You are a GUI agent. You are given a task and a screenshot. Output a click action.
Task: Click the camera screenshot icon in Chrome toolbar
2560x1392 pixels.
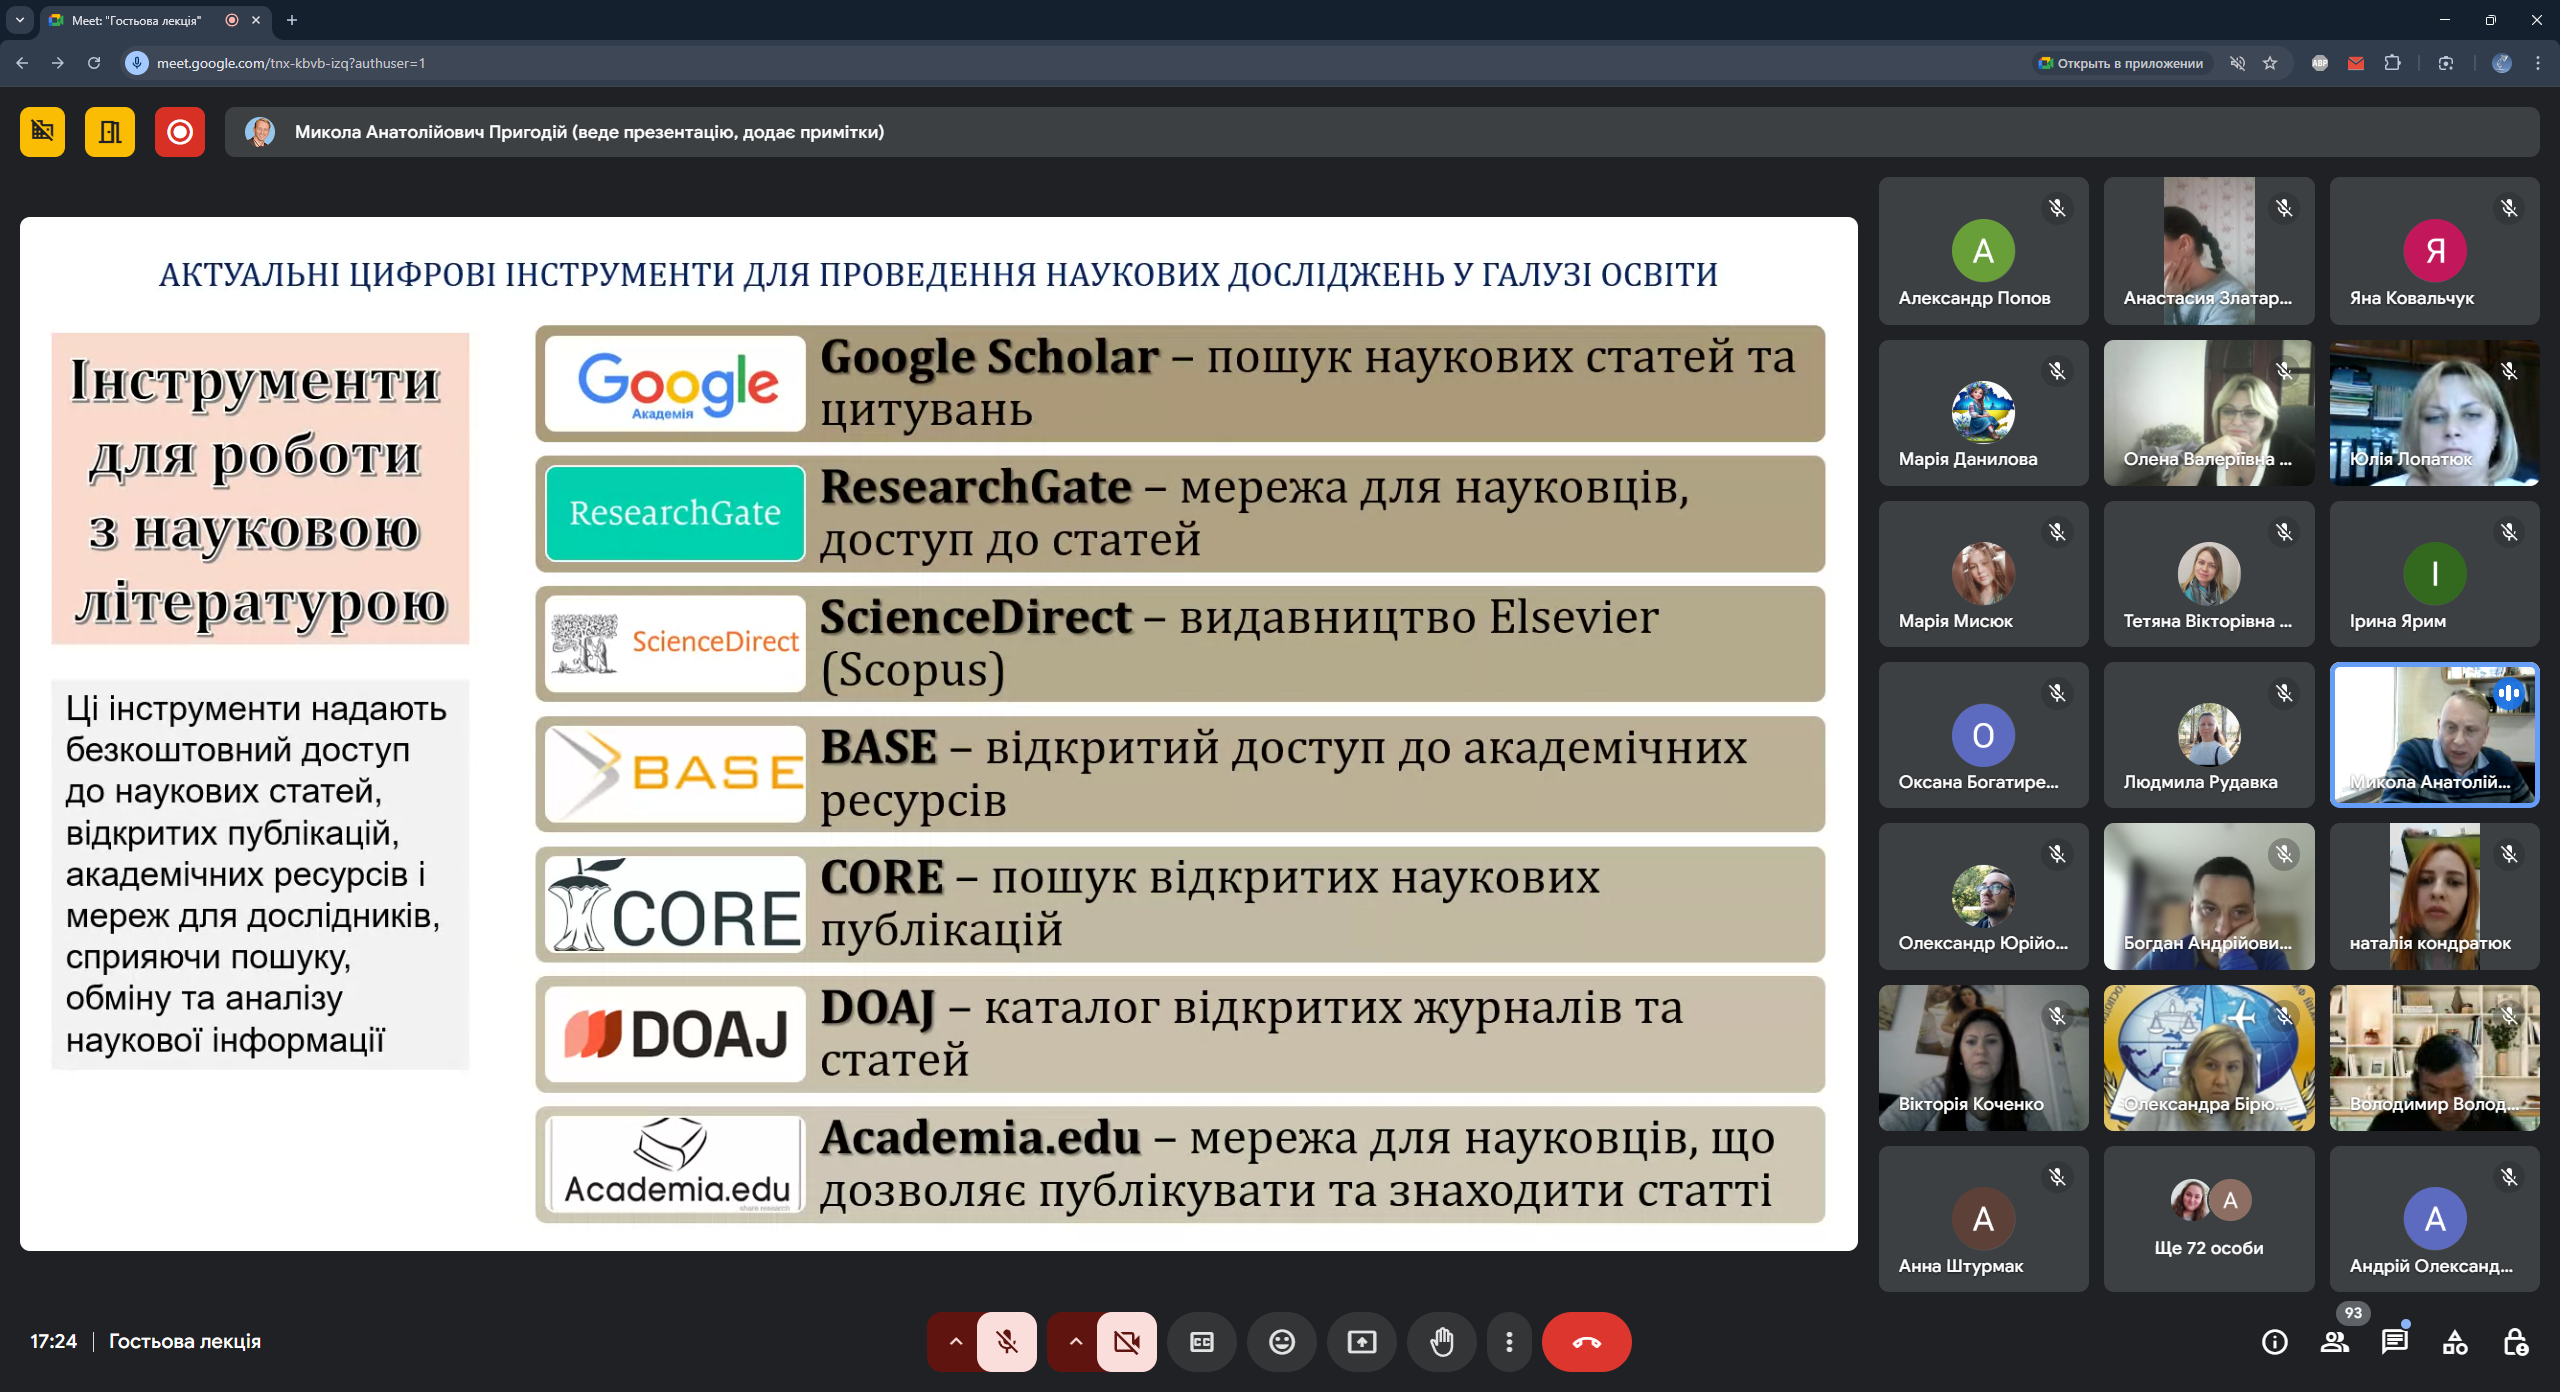[x=2446, y=63]
